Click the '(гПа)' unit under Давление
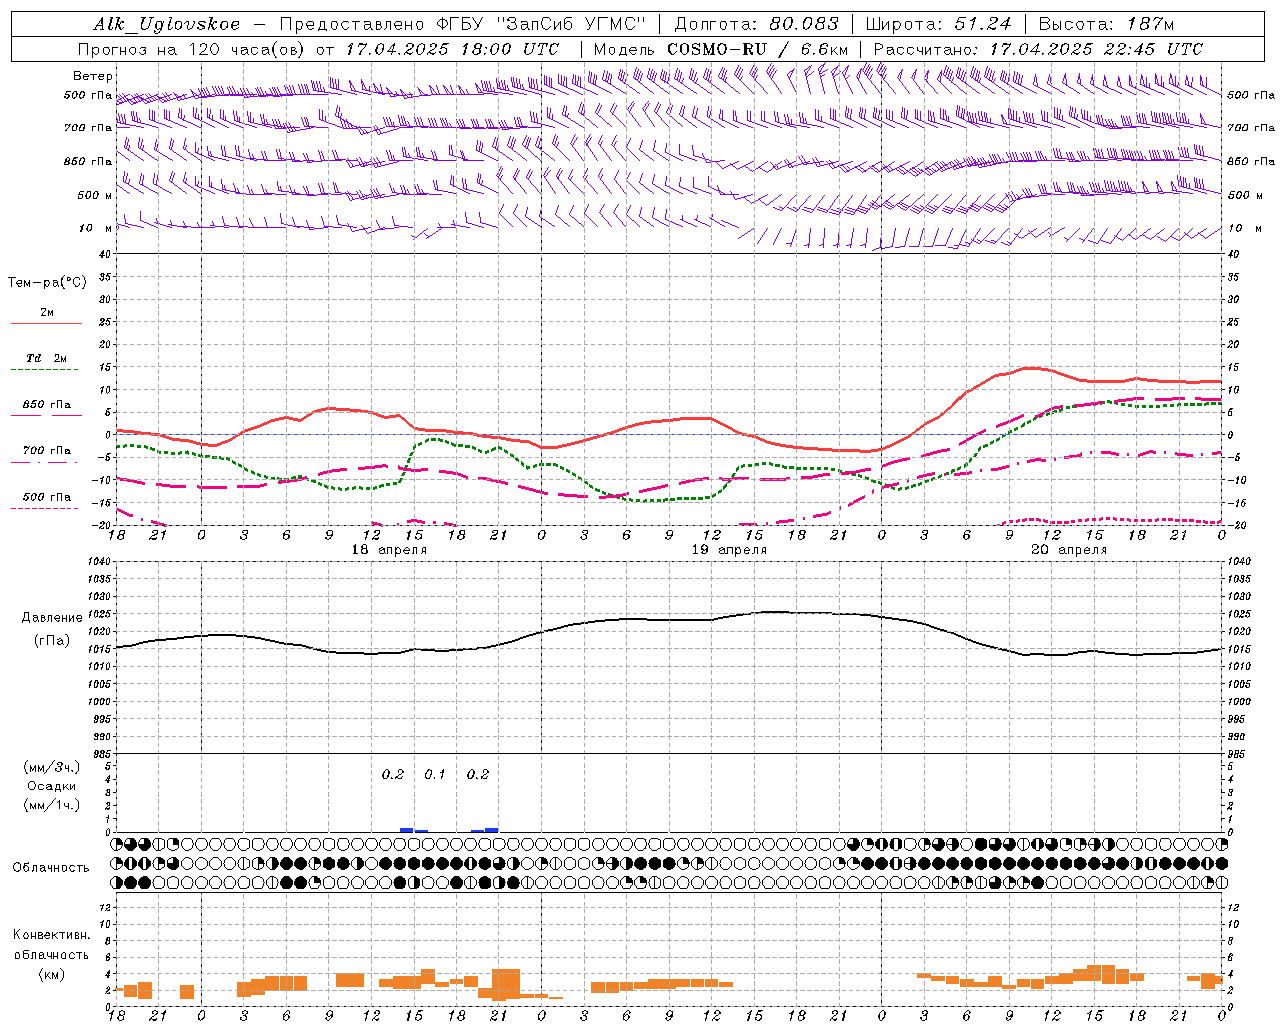The image size is (1280, 1024). pos(52,640)
